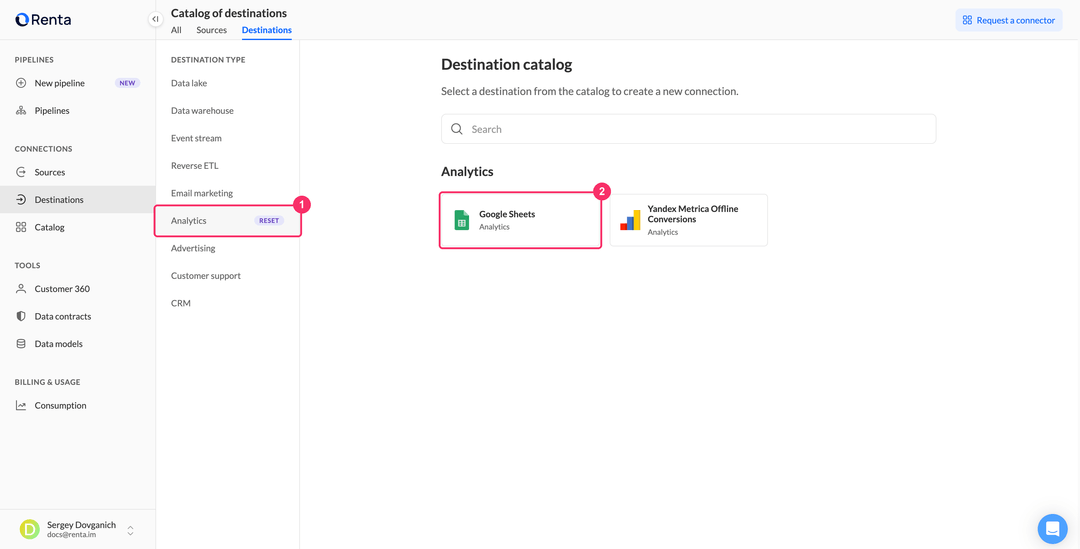Collapse the sidebar using the arrow button
This screenshot has width=1080, height=549.
pyautogui.click(x=156, y=19)
